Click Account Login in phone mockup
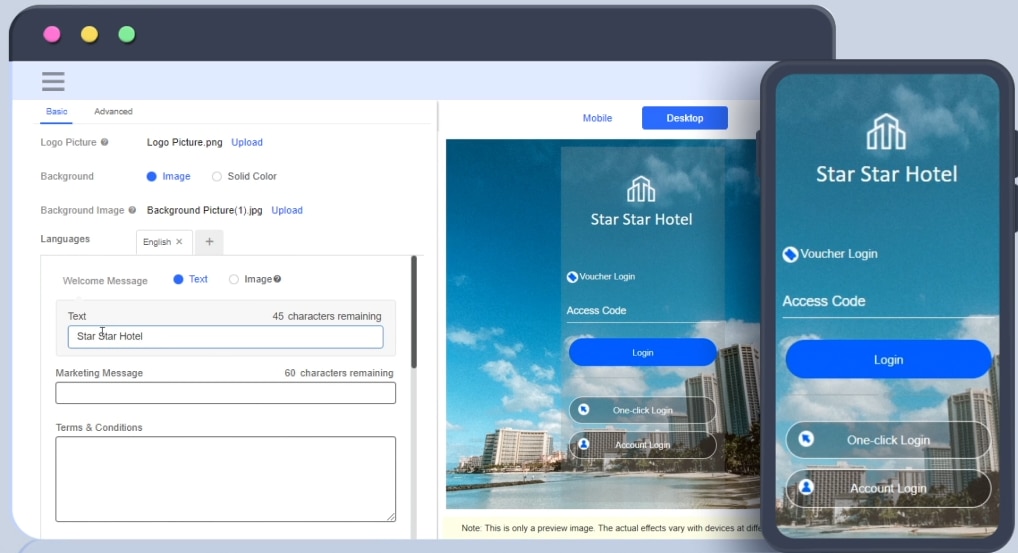1018x553 pixels. 888,488
